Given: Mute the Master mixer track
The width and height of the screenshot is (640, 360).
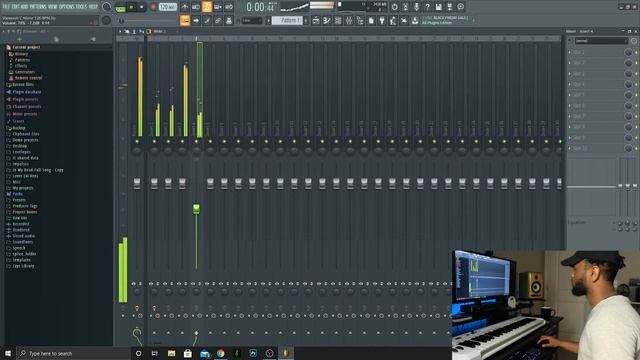Looking at the screenshot, I should pyautogui.click(x=137, y=142).
